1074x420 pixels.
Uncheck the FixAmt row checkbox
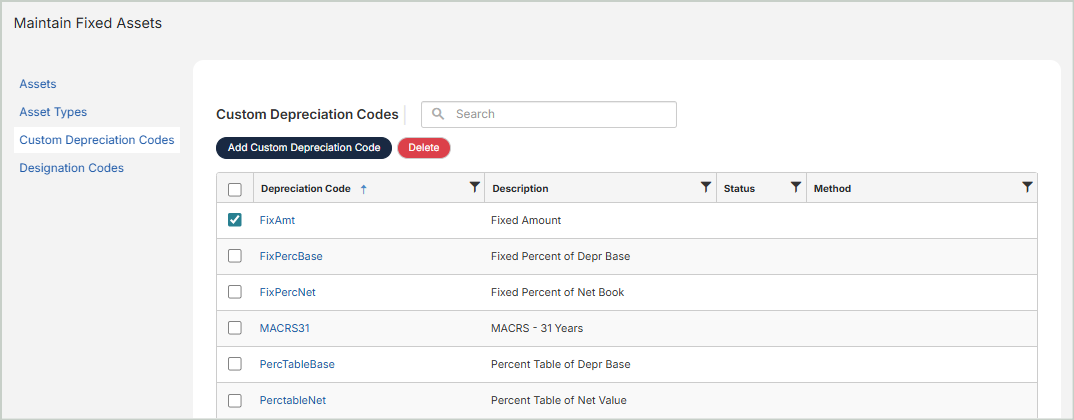(235, 220)
